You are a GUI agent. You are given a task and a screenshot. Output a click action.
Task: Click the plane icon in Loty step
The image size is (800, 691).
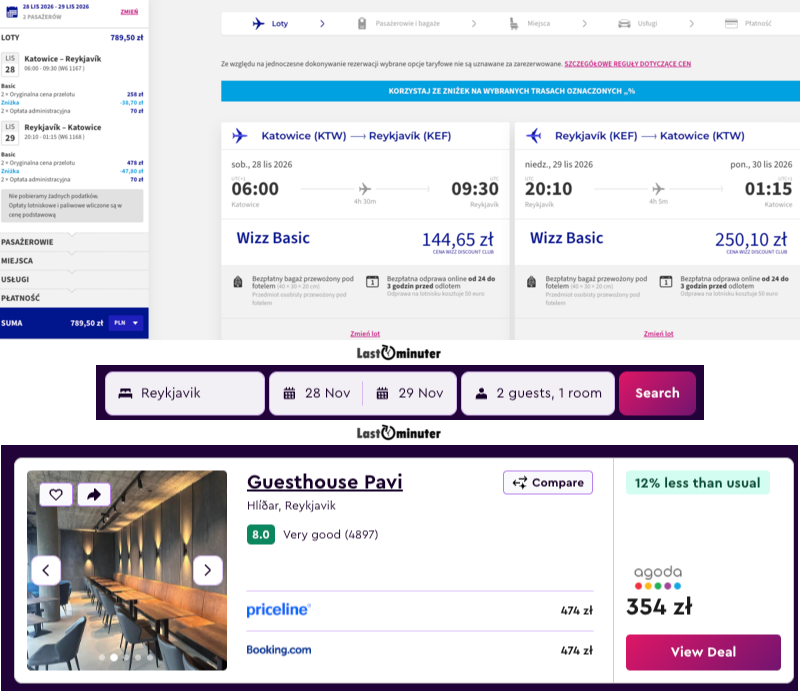[259, 23]
